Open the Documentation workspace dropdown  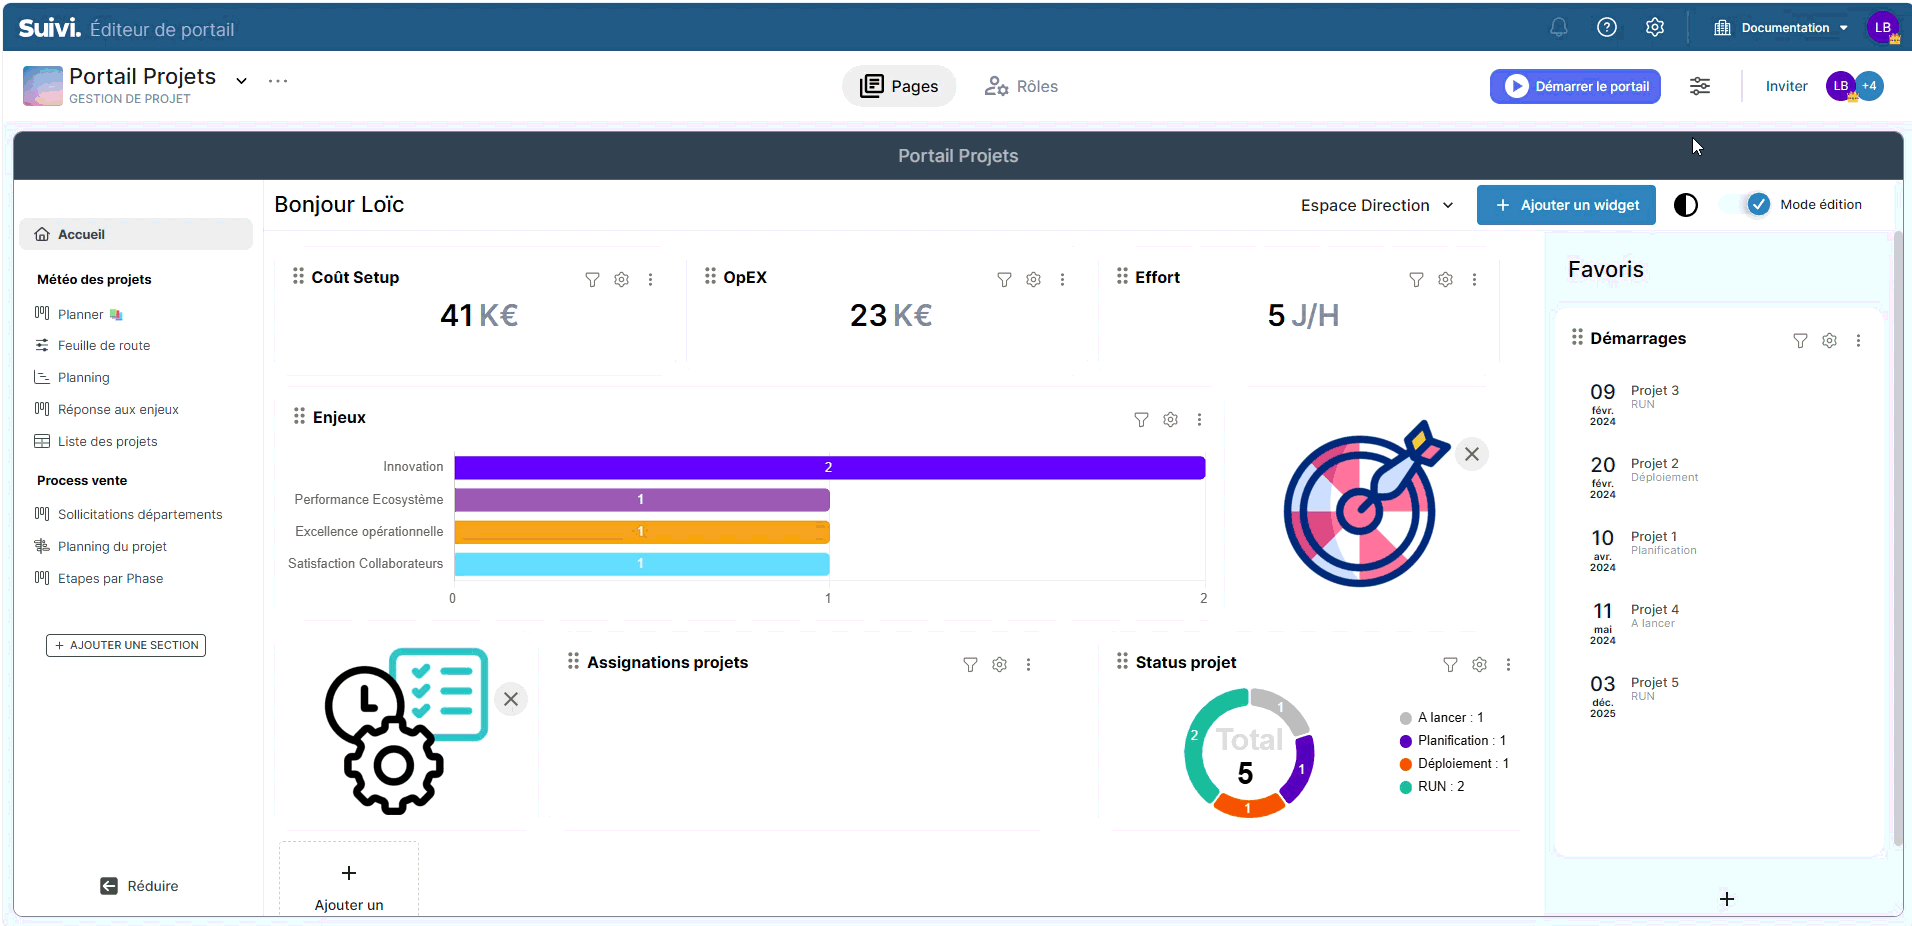1782,28
